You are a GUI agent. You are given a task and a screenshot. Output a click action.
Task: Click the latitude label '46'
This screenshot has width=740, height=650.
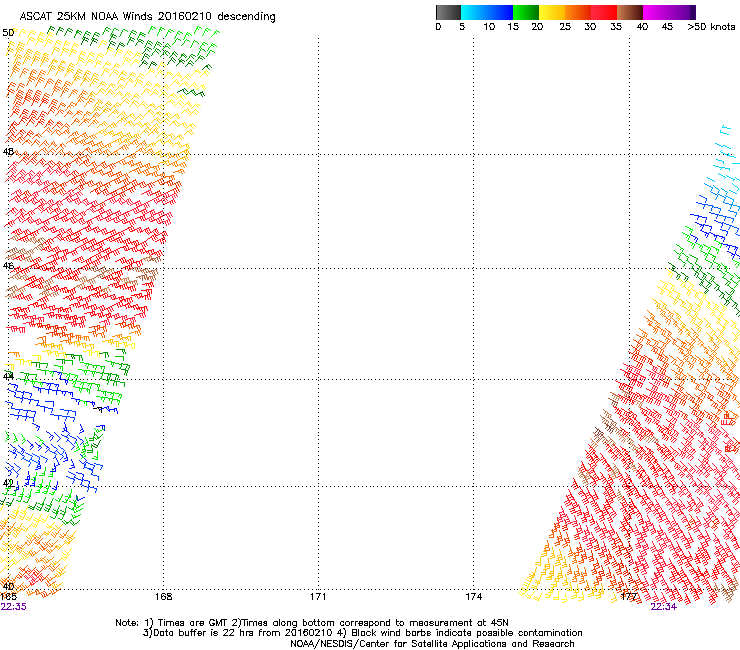tap(8, 266)
